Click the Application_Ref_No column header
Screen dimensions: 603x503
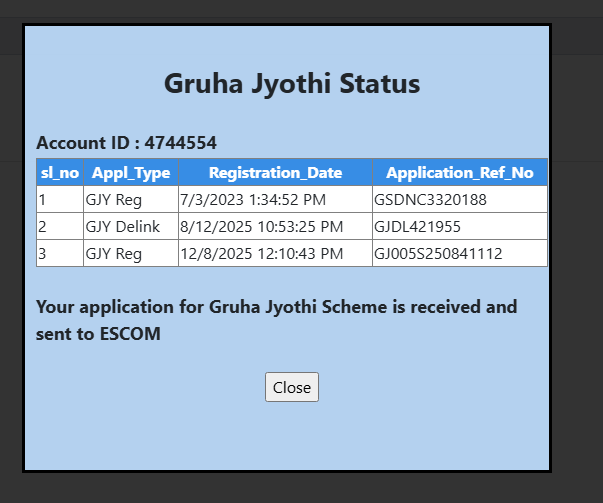pos(460,173)
